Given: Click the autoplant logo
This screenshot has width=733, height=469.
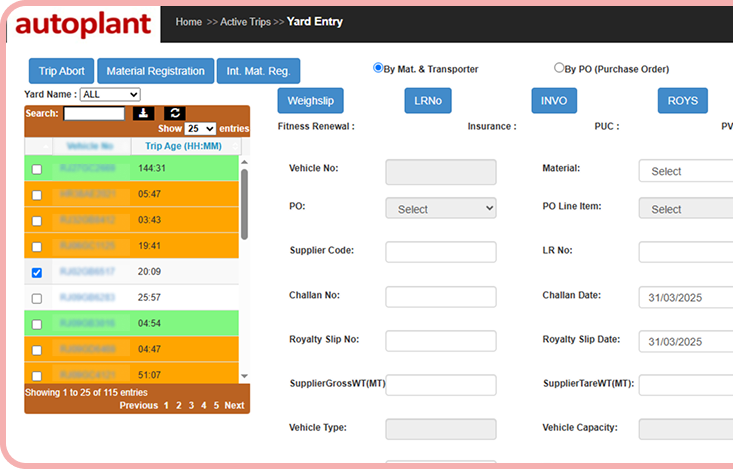Looking at the screenshot, I should [x=84, y=22].
